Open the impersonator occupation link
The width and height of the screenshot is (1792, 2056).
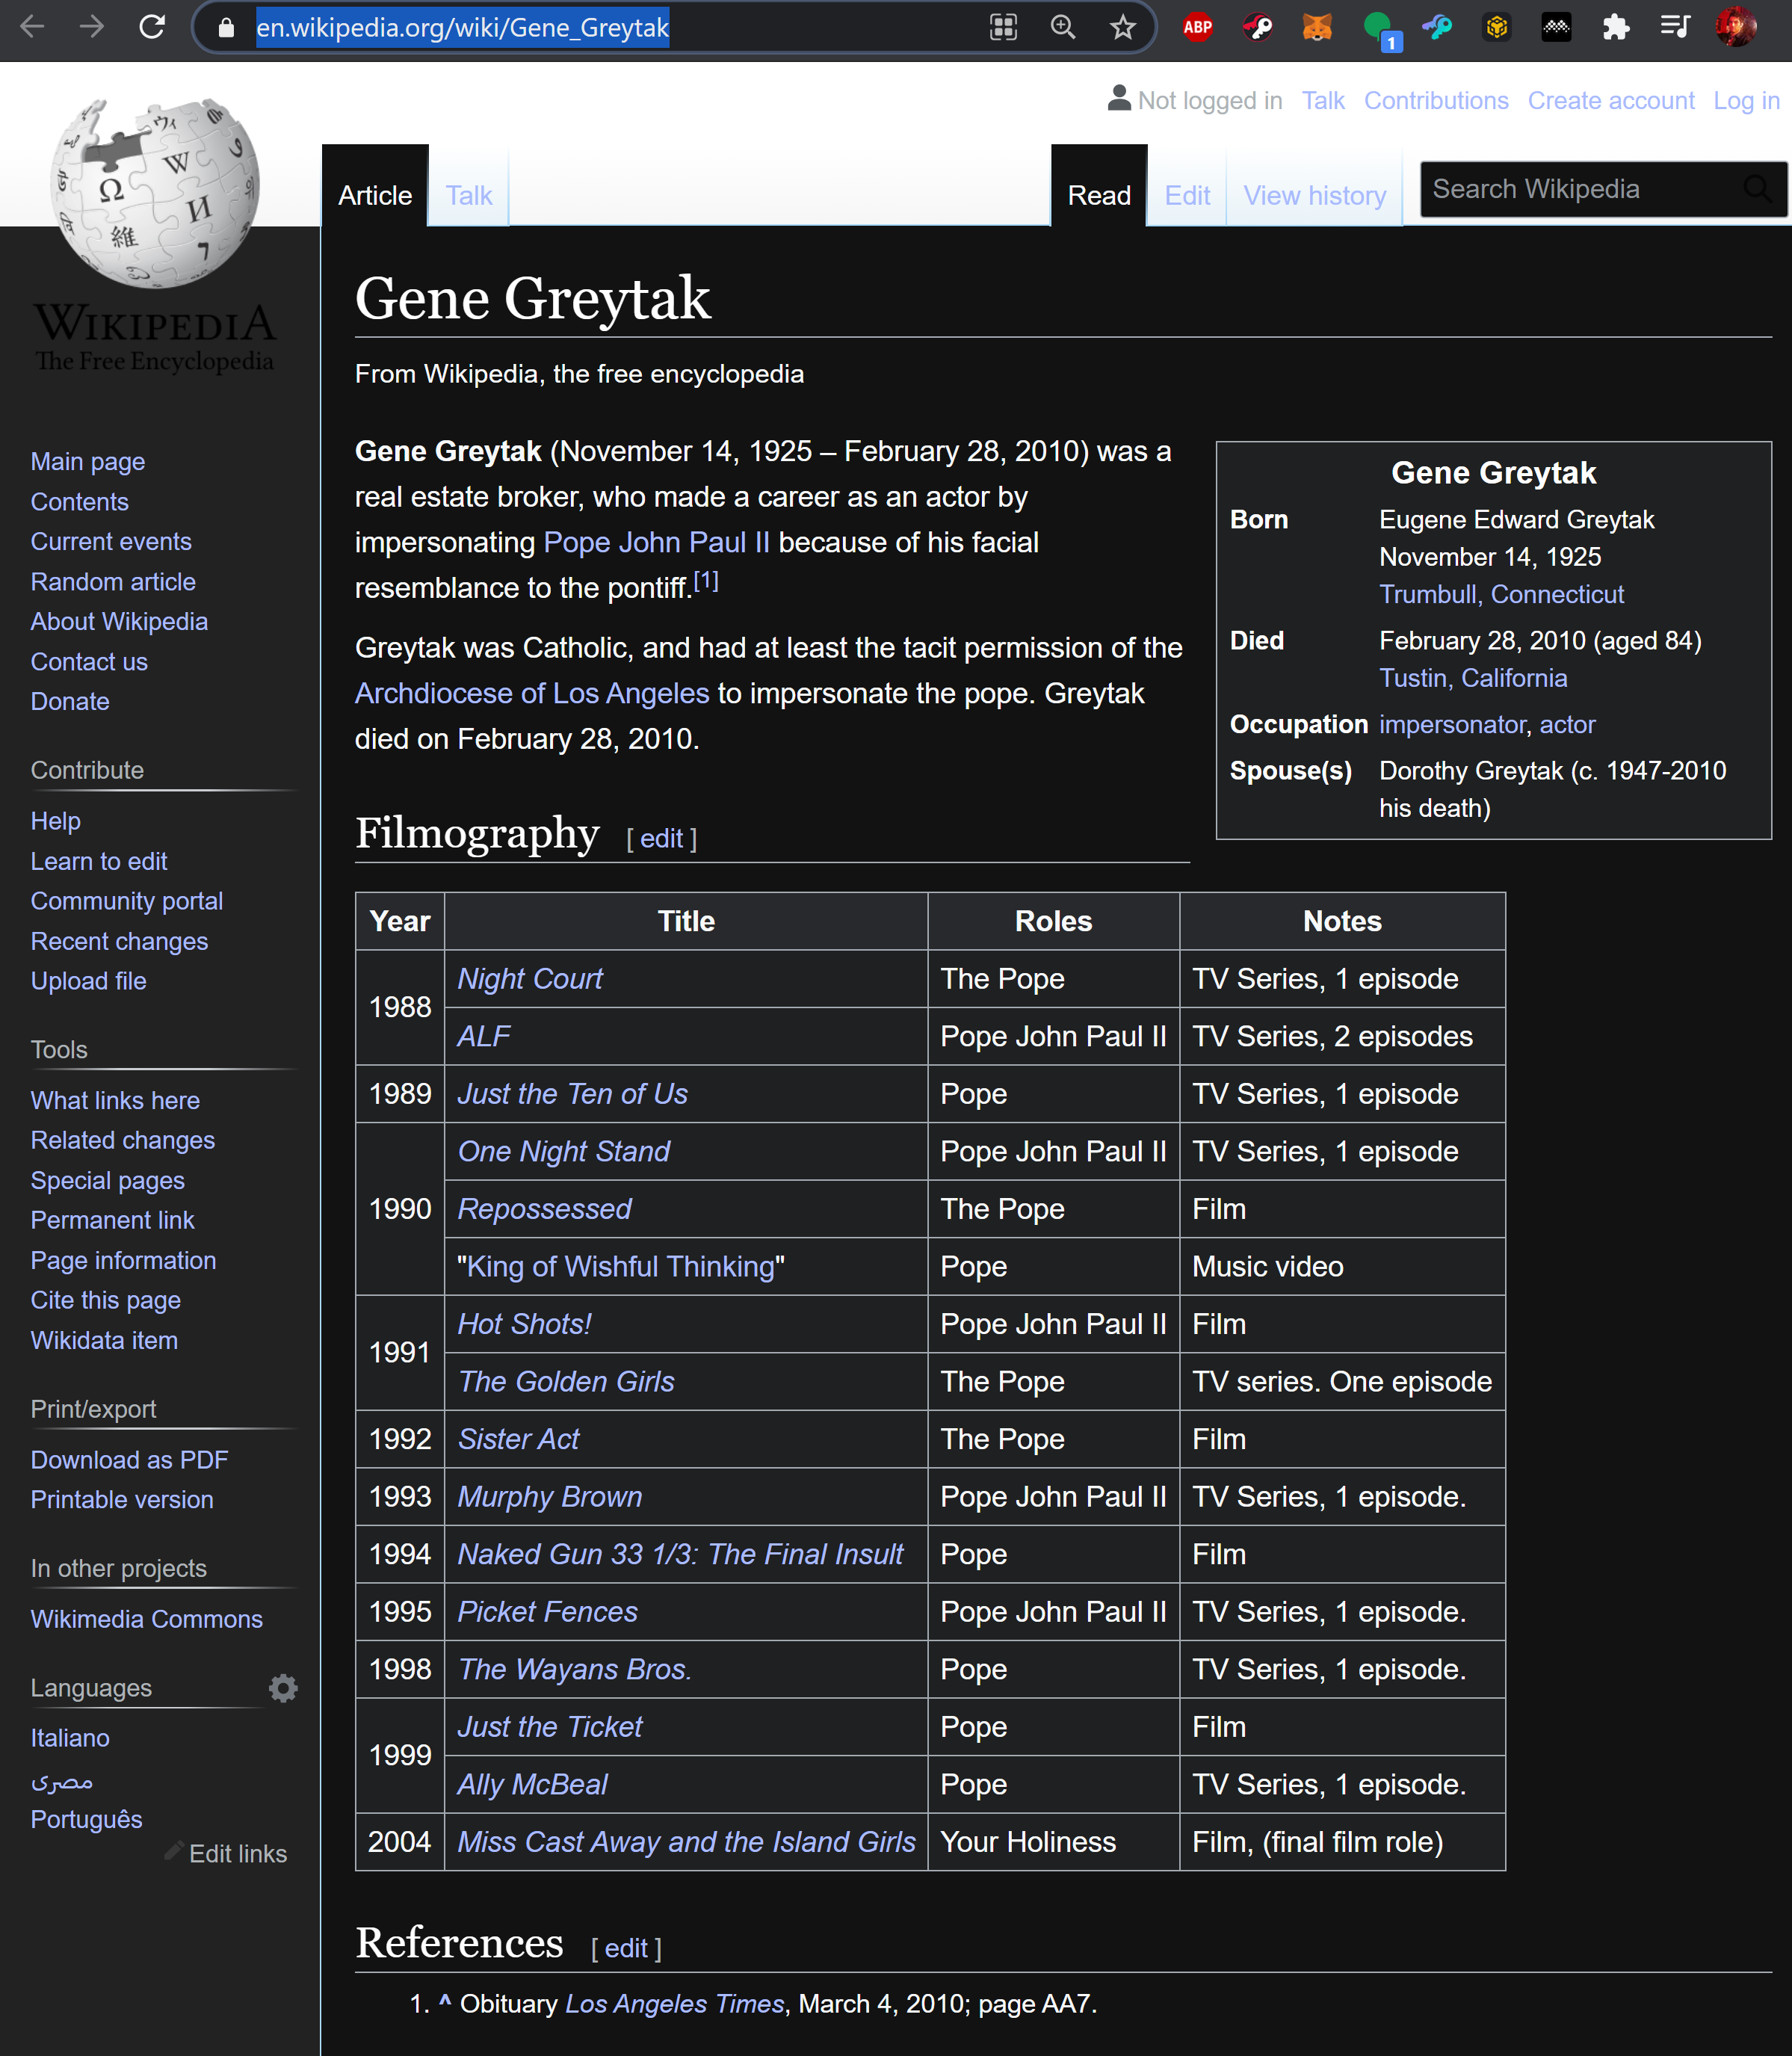point(1453,724)
